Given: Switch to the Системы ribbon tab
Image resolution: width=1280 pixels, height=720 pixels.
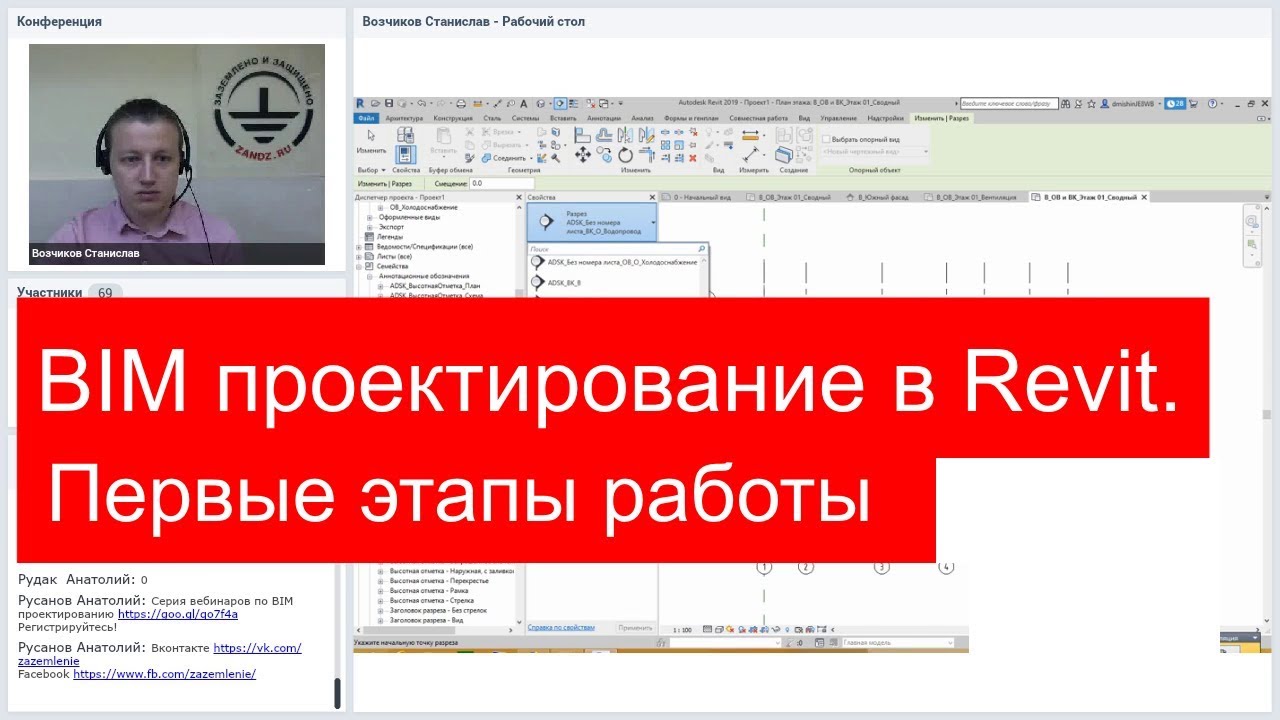Looking at the screenshot, I should click(x=525, y=118).
